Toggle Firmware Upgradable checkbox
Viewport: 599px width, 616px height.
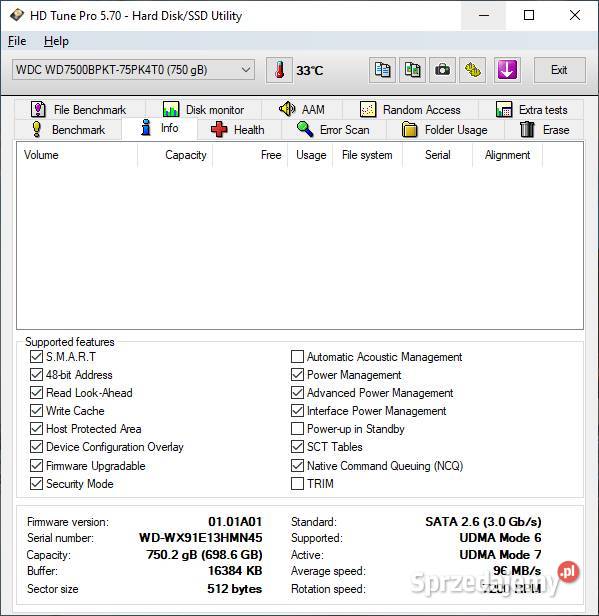tap(36, 466)
